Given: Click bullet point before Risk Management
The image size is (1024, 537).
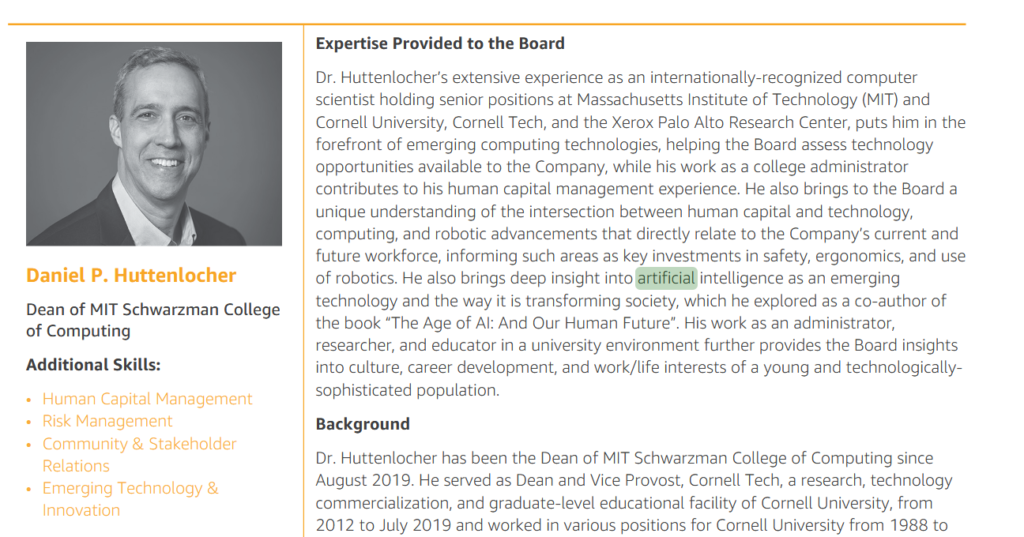Looking at the screenshot, I should pyautogui.click(x=29, y=422).
